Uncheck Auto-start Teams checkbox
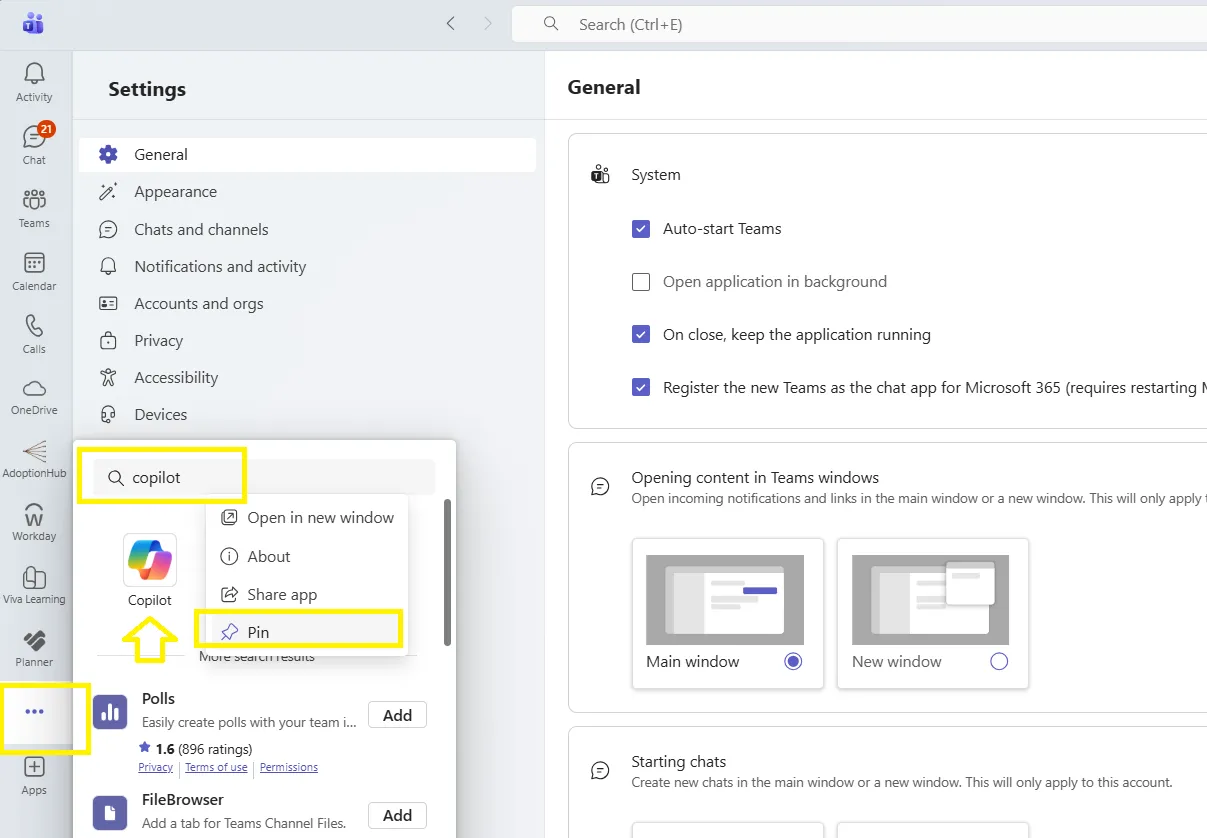 point(641,229)
